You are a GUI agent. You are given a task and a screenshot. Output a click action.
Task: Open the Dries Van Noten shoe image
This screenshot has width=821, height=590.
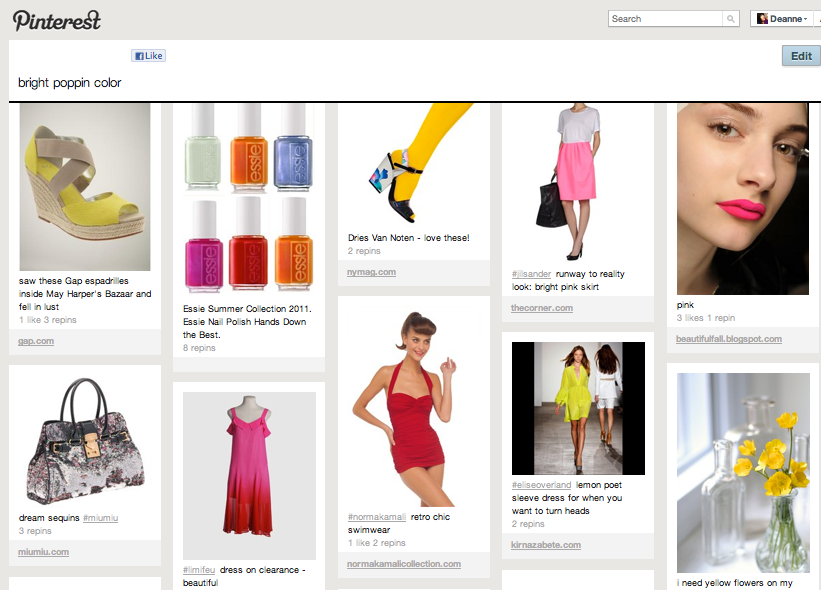pos(414,165)
